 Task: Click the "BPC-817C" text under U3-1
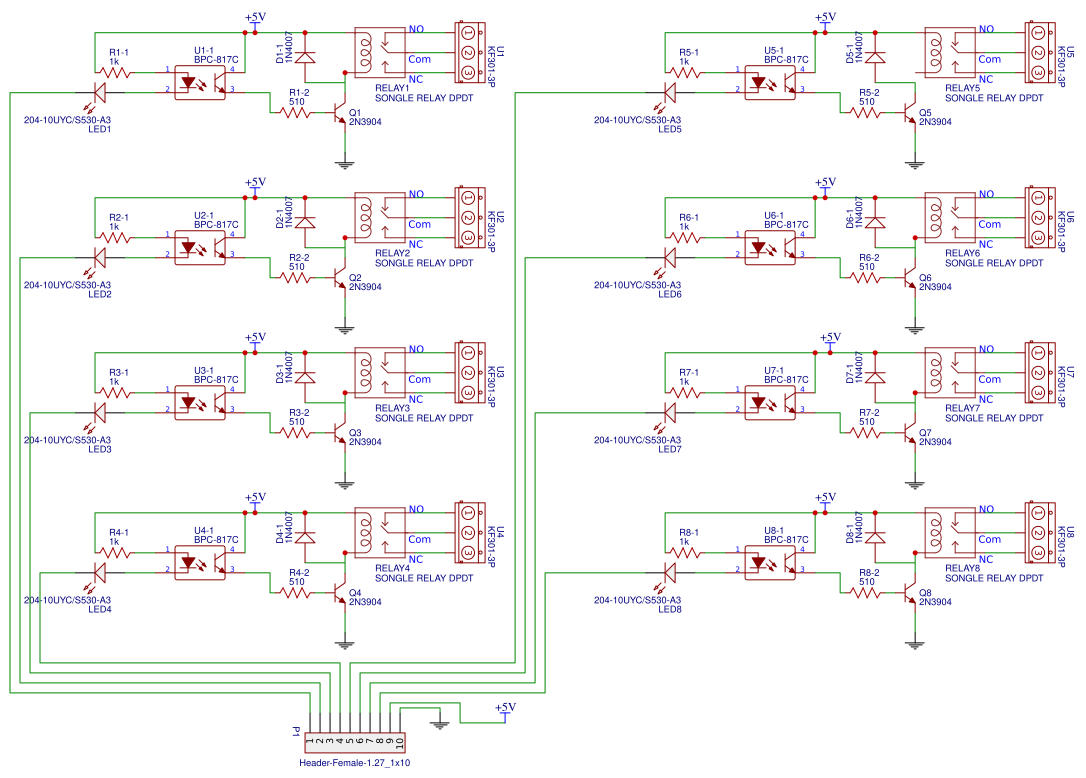point(216,380)
